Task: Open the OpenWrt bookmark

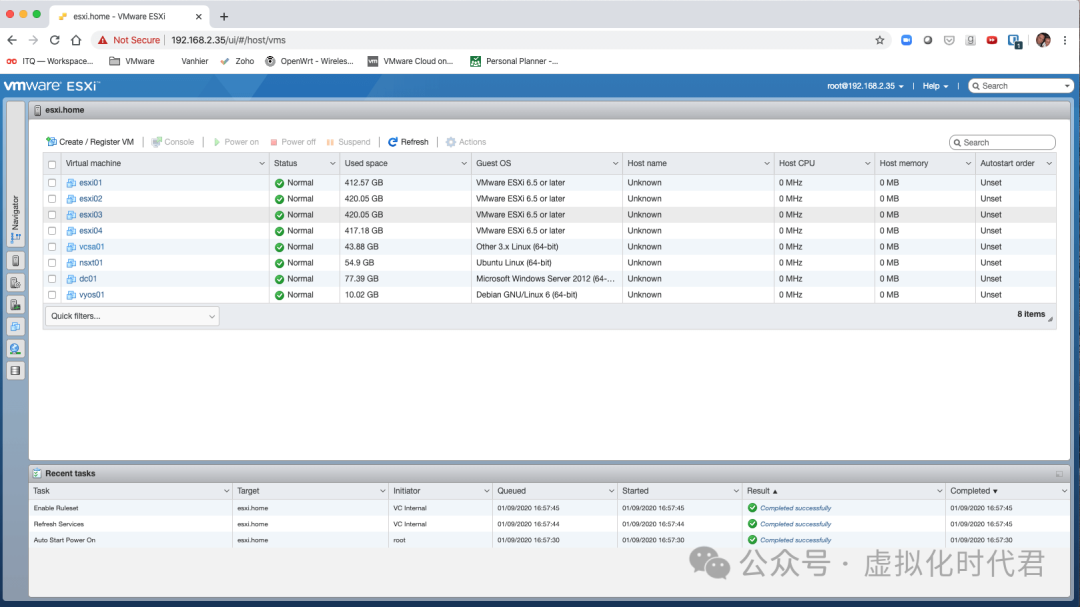Action: coord(309,61)
